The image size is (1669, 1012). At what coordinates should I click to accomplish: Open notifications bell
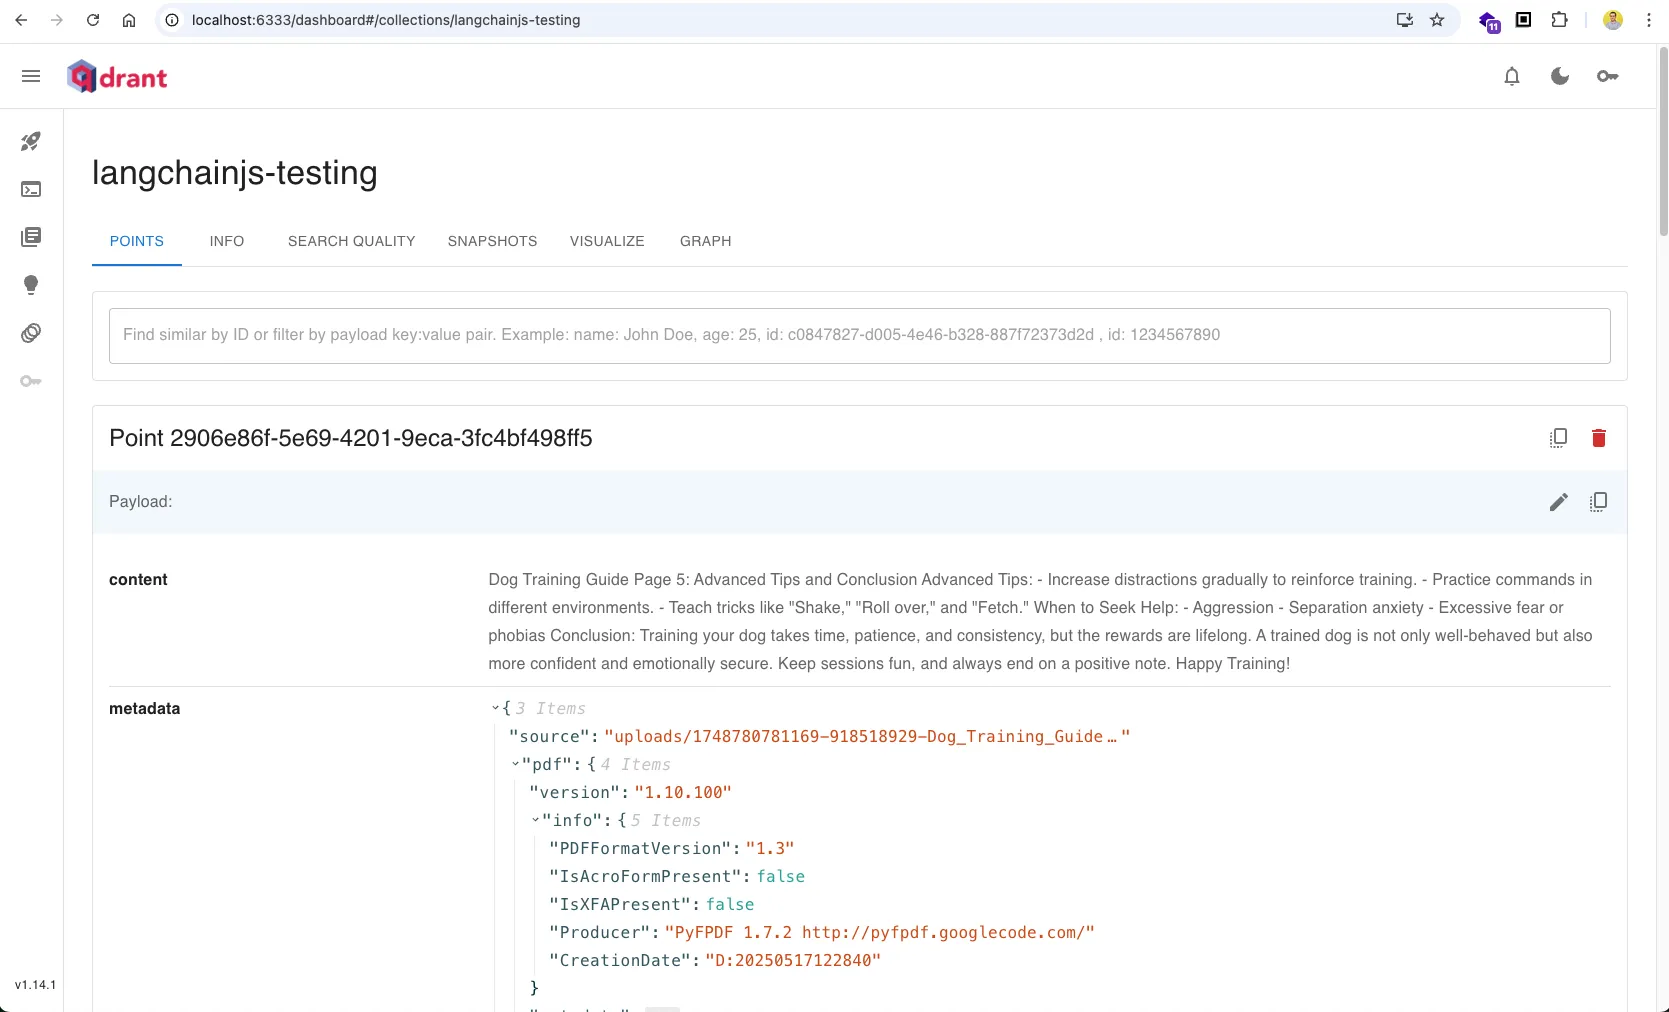pos(1512,76)
